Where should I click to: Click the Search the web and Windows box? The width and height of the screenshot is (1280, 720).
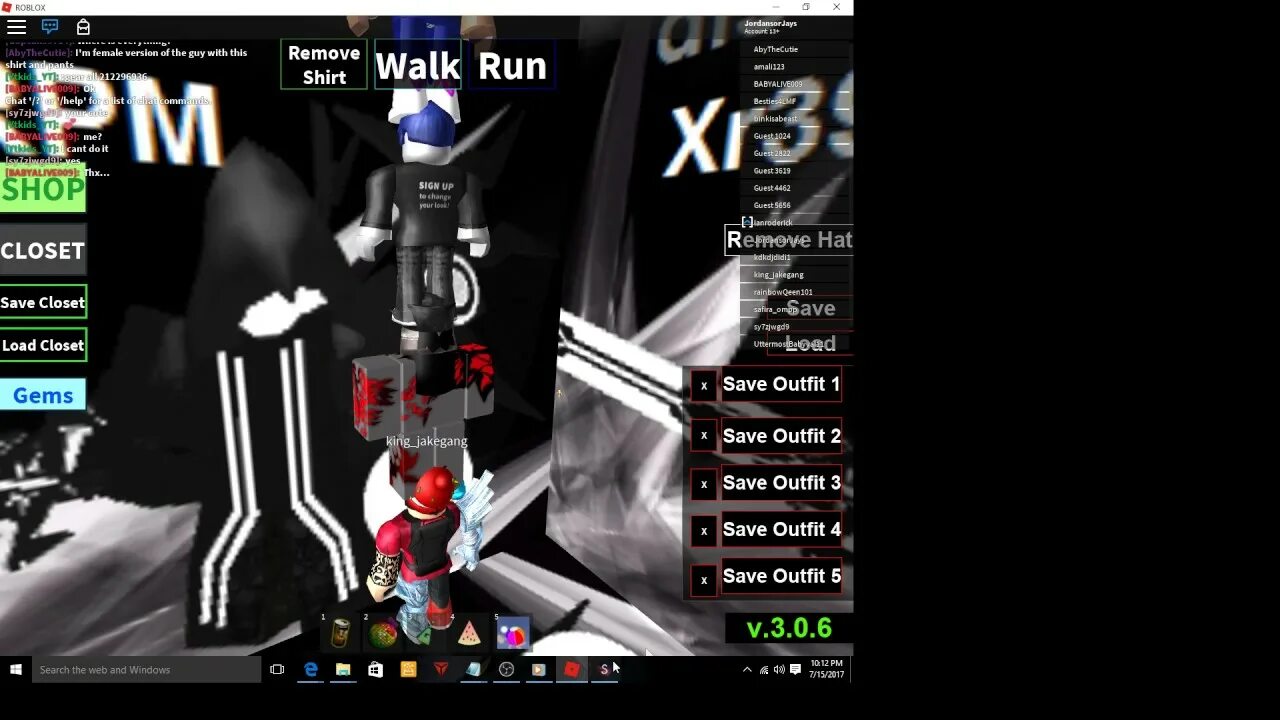[x=147, y=669]
